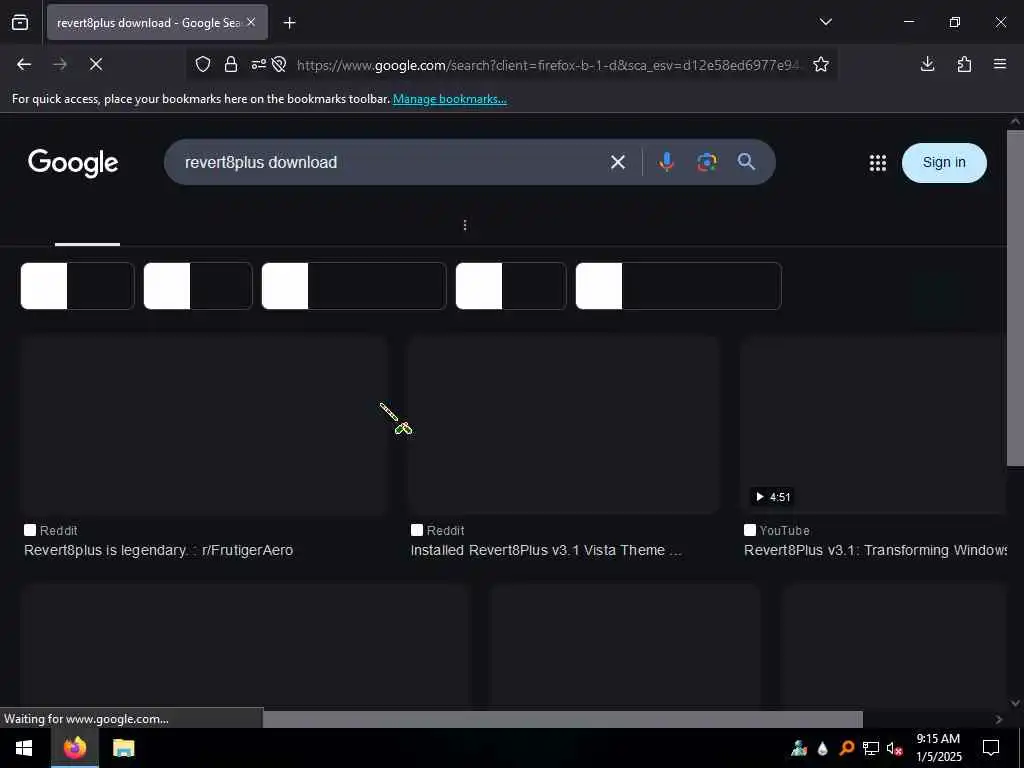Screen dimensions: 1024x768
Task: Open thumbnail above Installed Revert8Plus v3.1
Action: (x=564, y=425)
